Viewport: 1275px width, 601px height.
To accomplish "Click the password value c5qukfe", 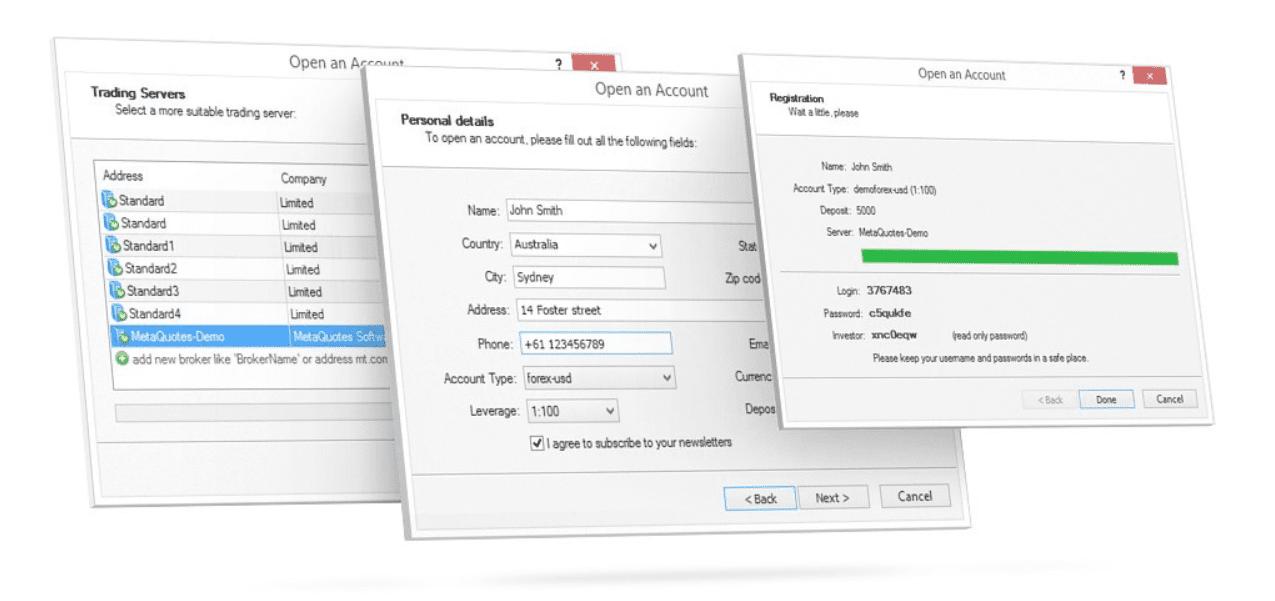I will point(890,313).
